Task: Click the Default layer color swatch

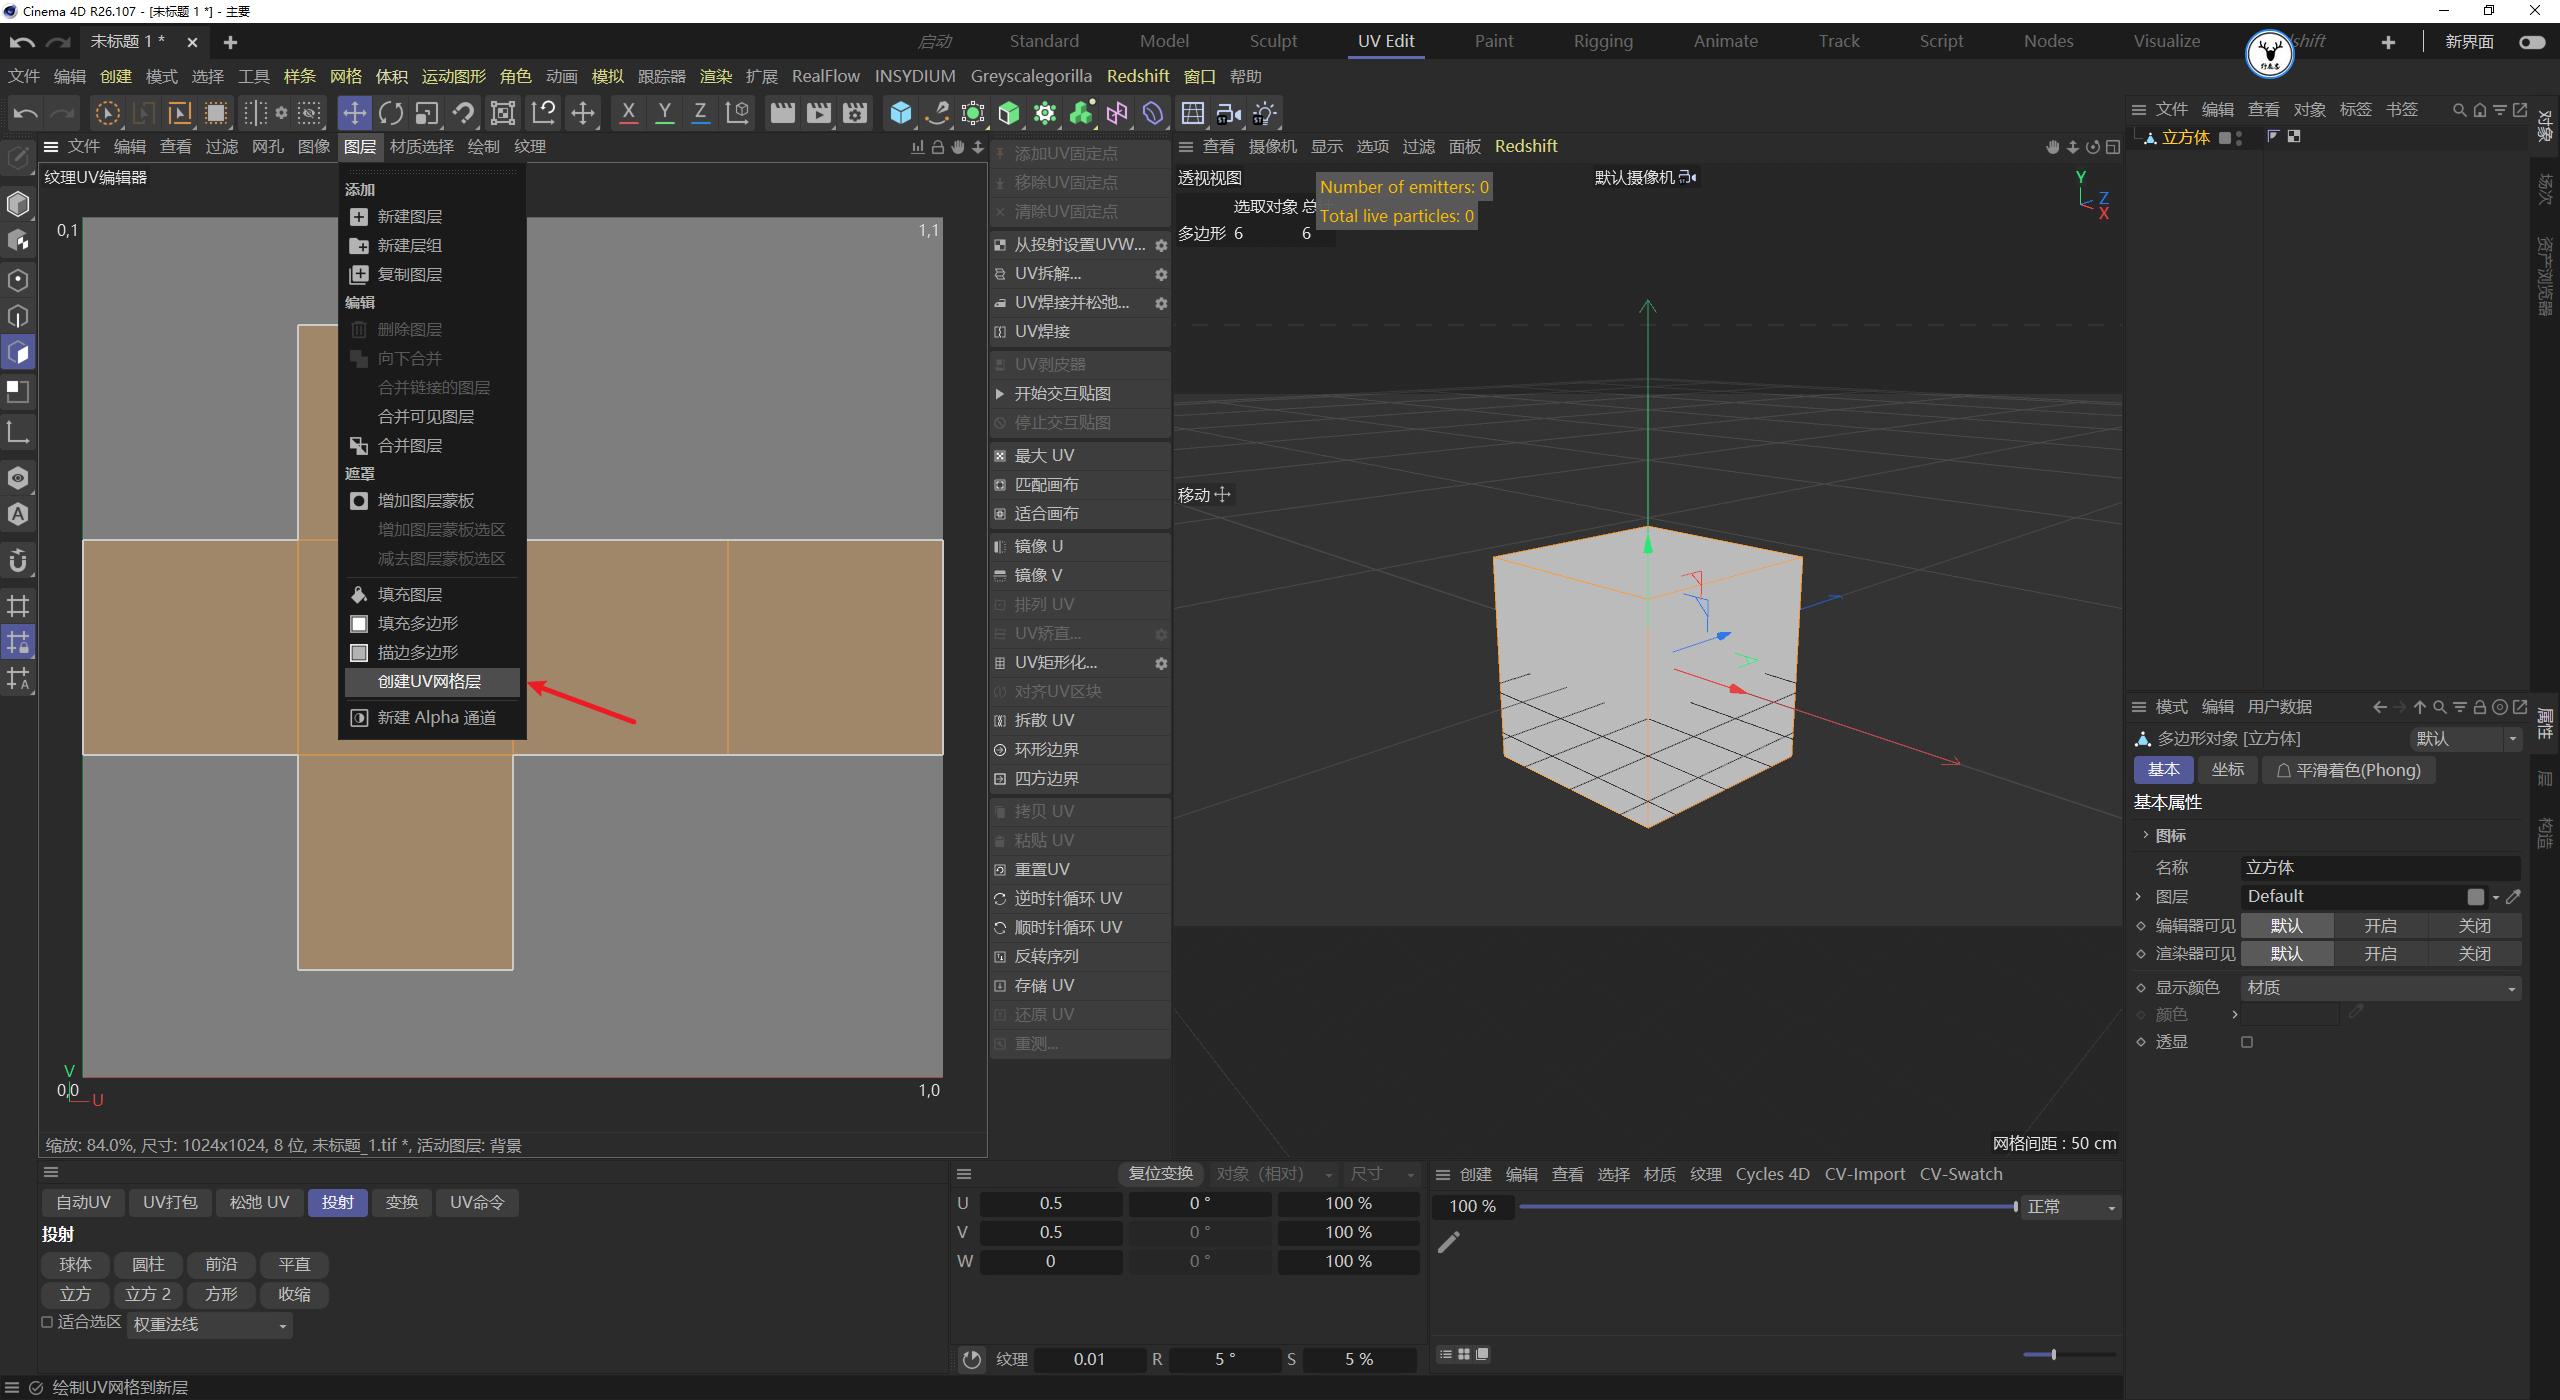Action: [x=2475, y=896]
